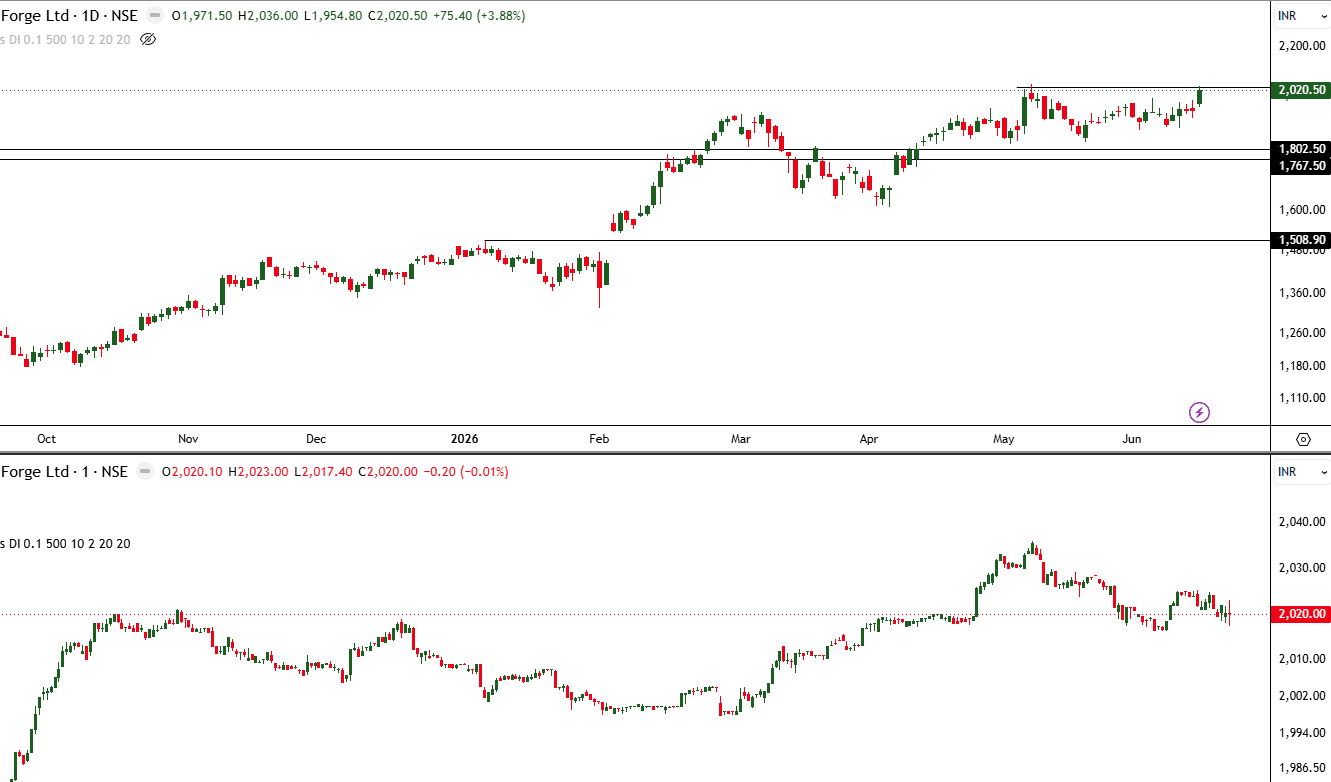Select the 1,767.50 horizontal line price label
The height and width of the screenshot is (782, 1331).
[1302, 166]
